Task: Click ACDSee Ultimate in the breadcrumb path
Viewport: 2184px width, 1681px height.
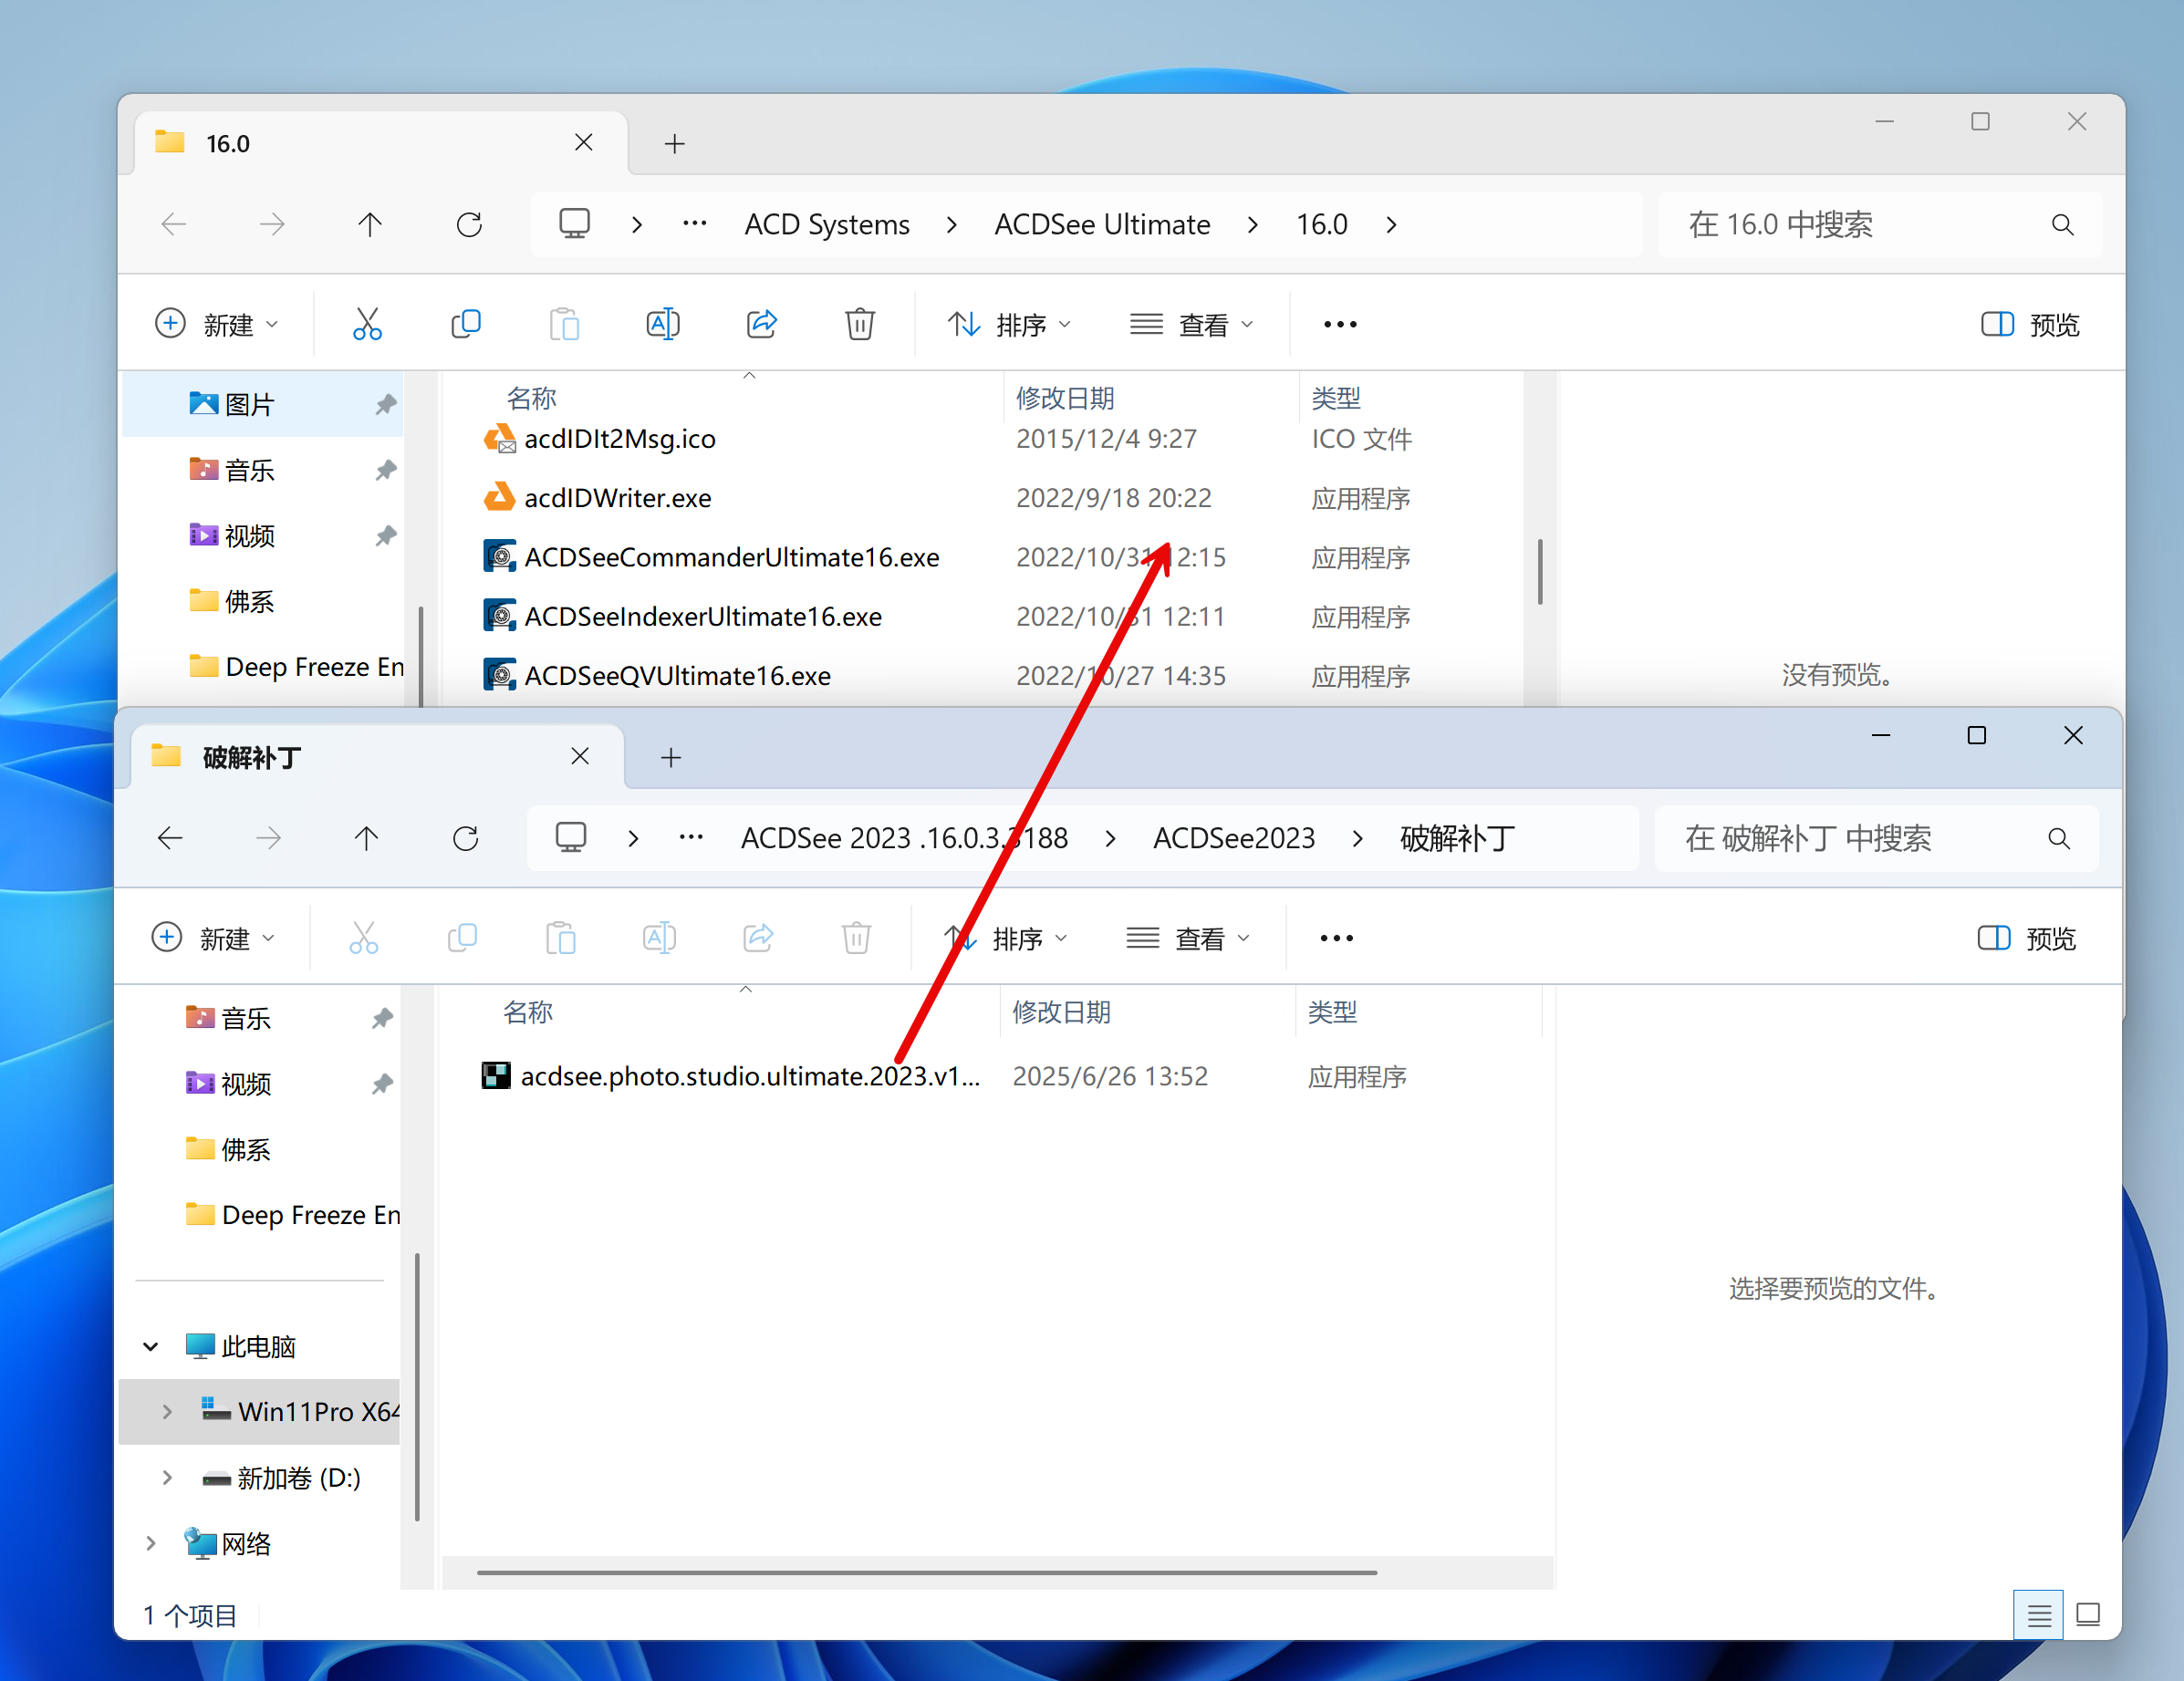Action: pos(1101,224)
